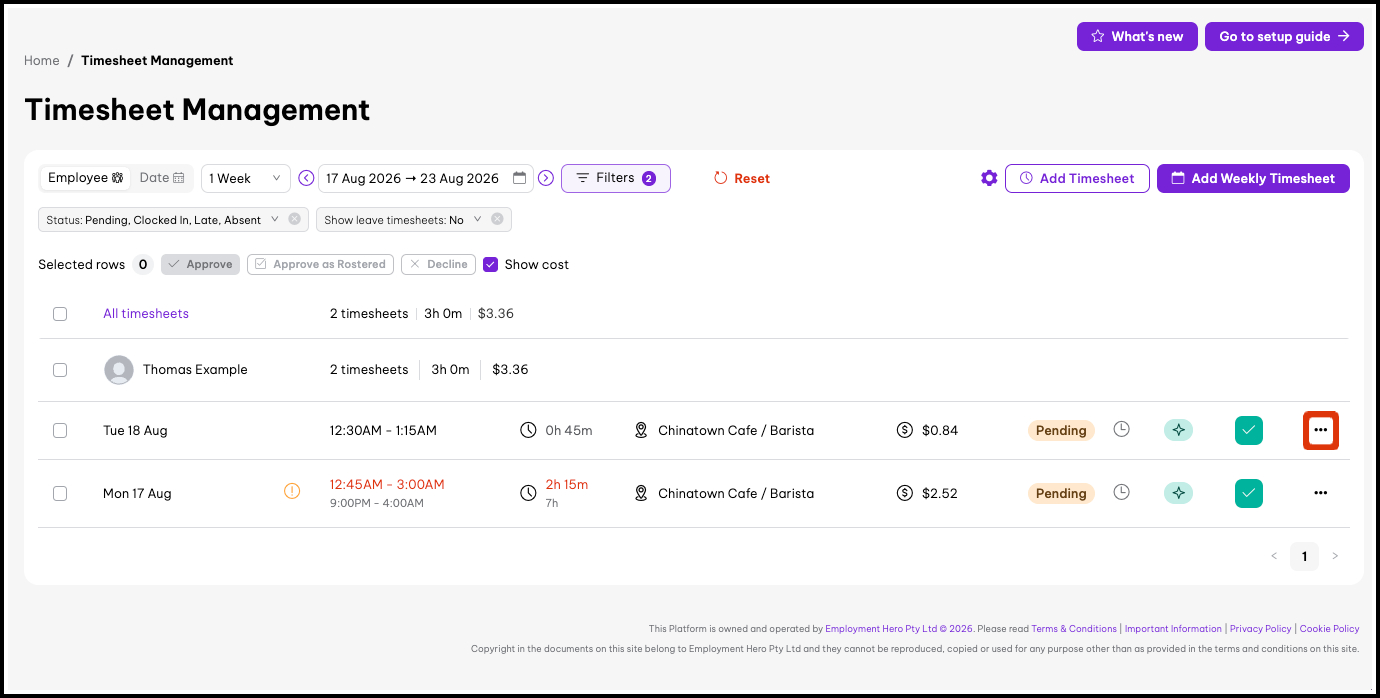Click Home breadcrumb

(x=42, y=60)
